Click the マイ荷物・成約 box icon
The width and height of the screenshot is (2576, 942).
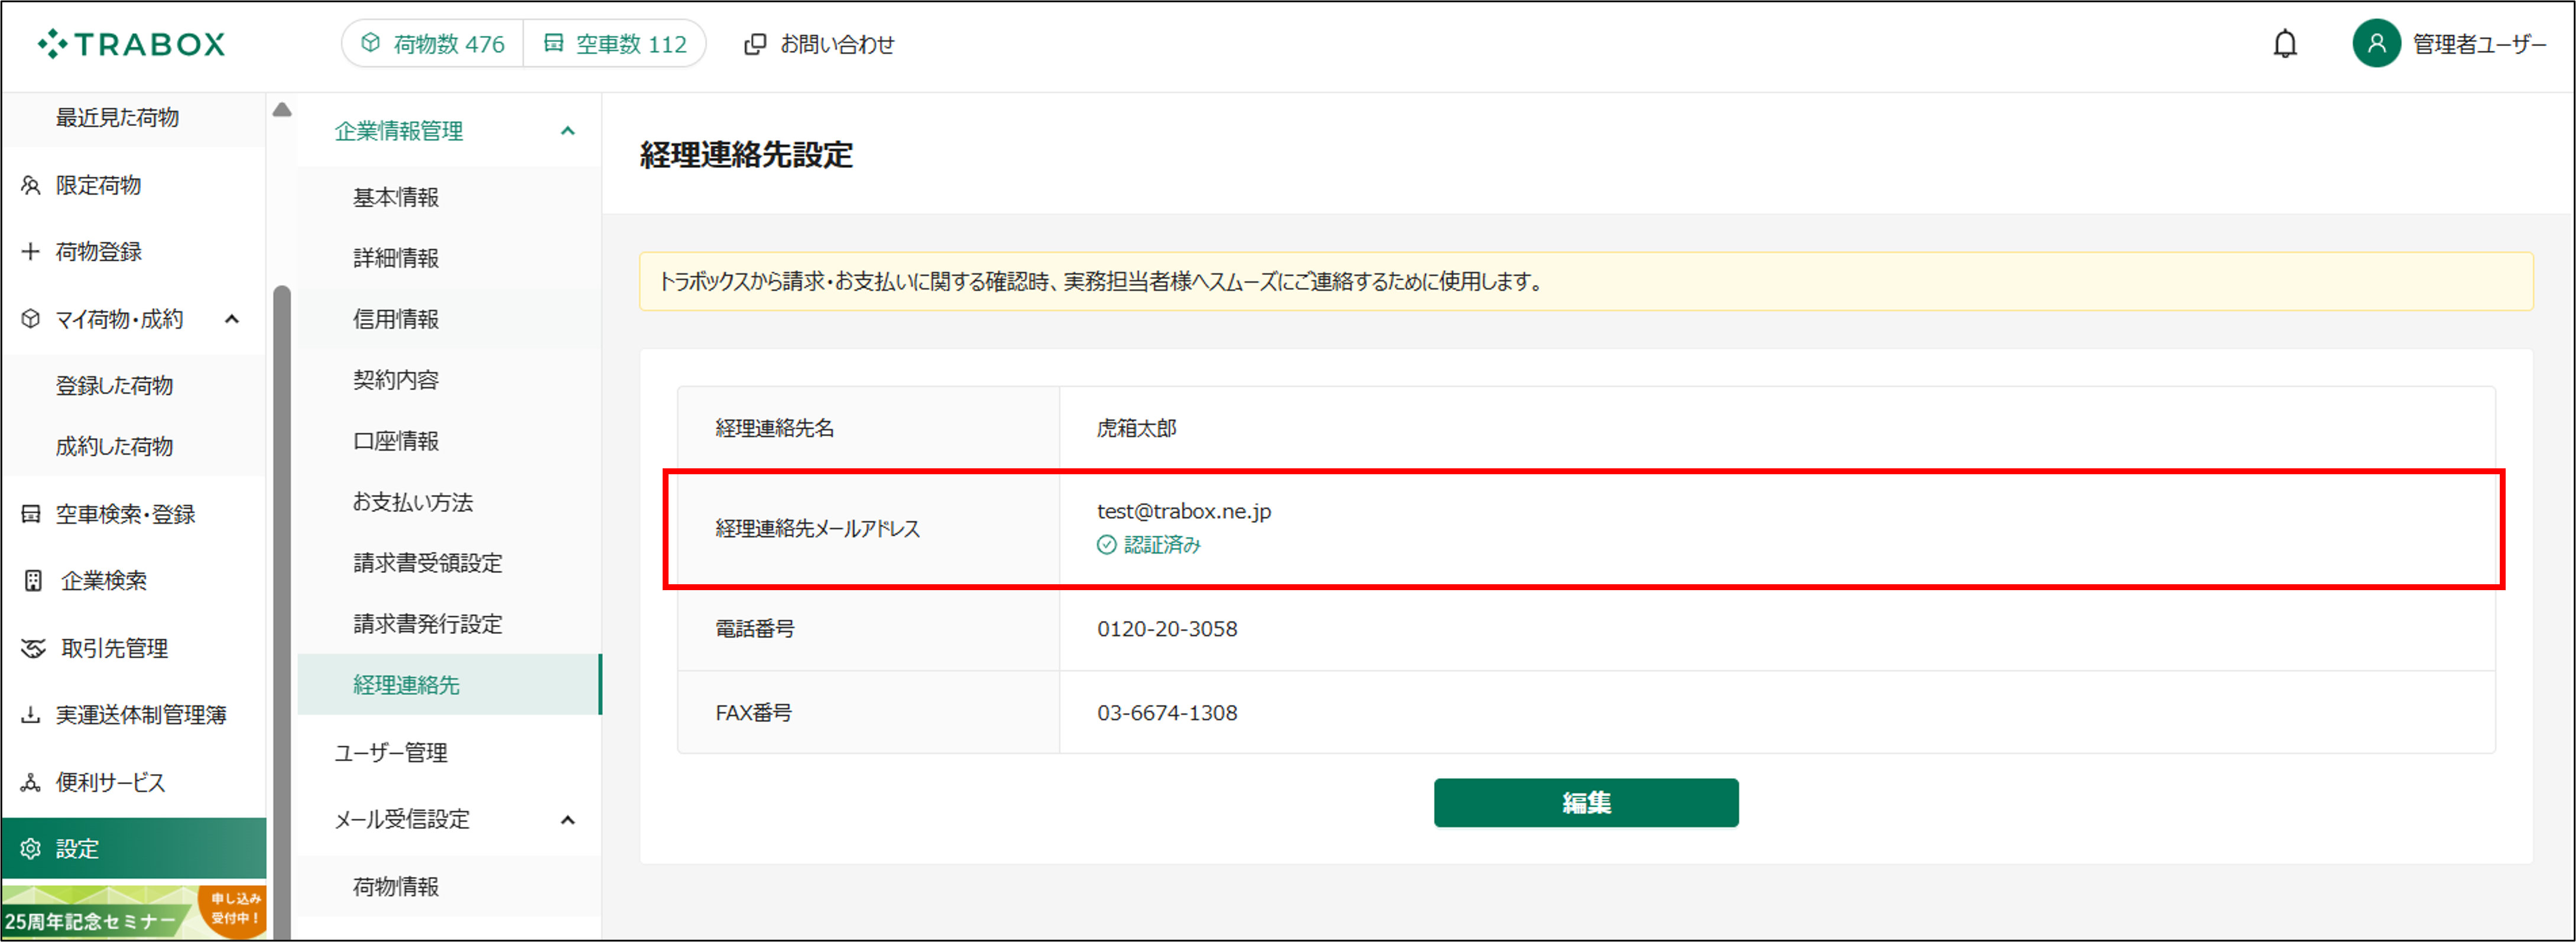point(31,318)
